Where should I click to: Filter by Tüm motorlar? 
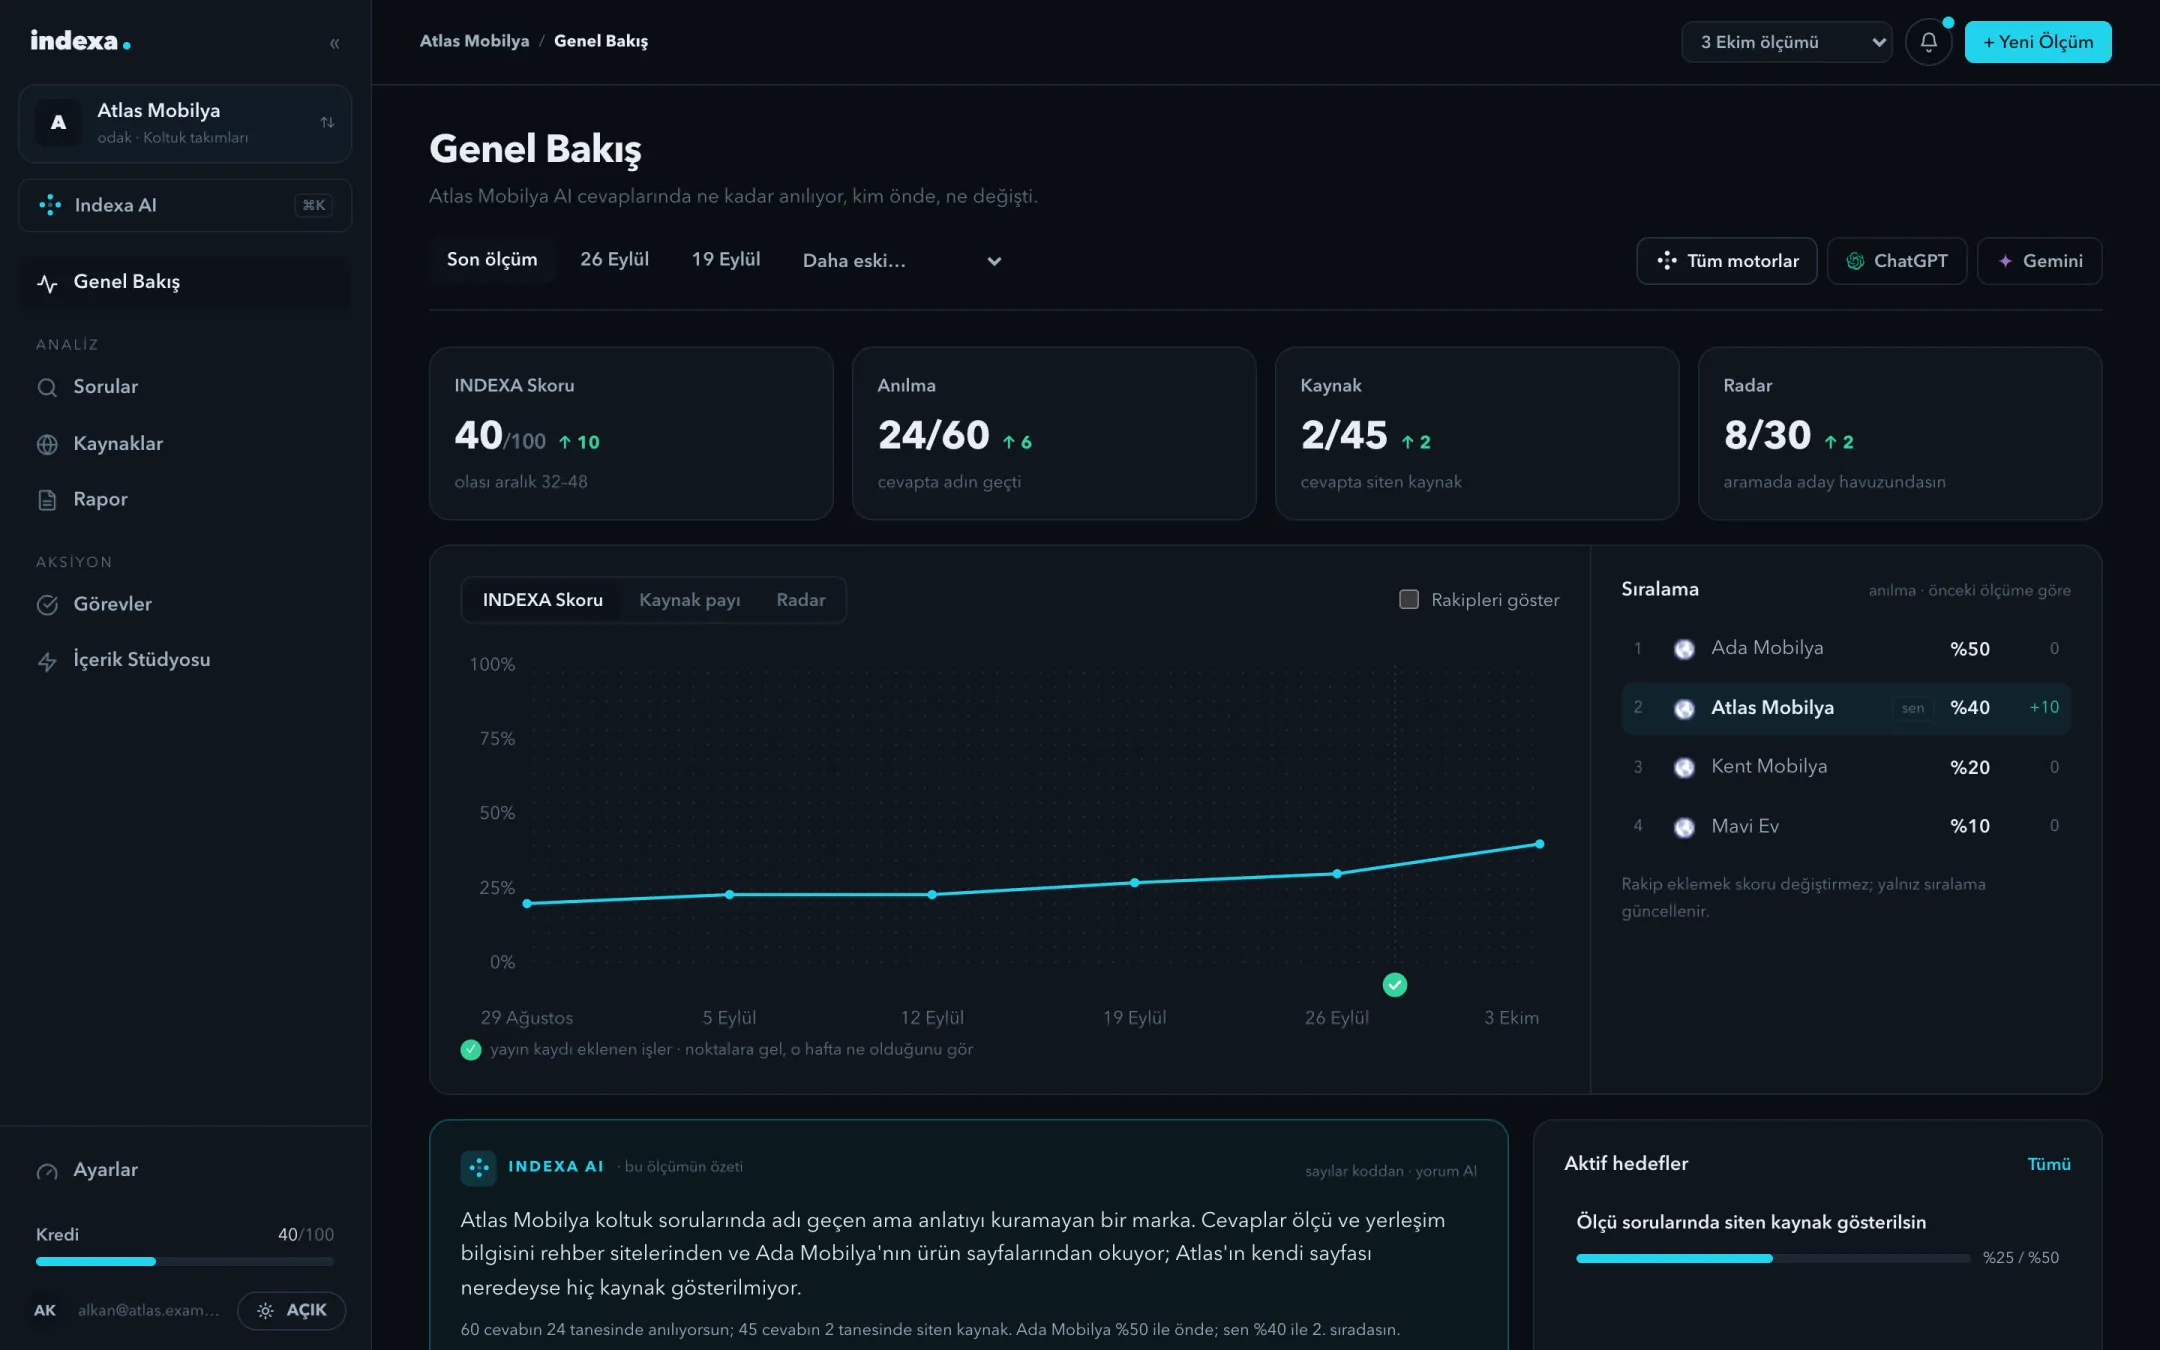(x=1726, y=261)
